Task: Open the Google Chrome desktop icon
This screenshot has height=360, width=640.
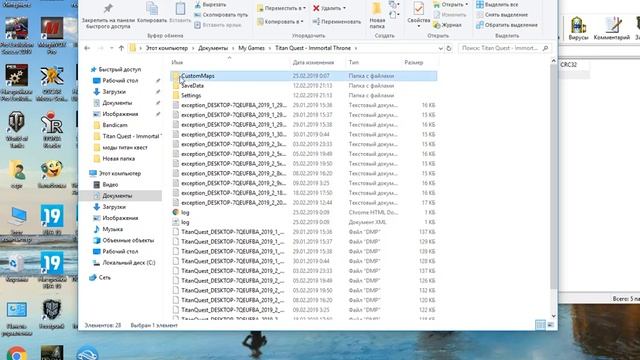Action: [16, 353]
